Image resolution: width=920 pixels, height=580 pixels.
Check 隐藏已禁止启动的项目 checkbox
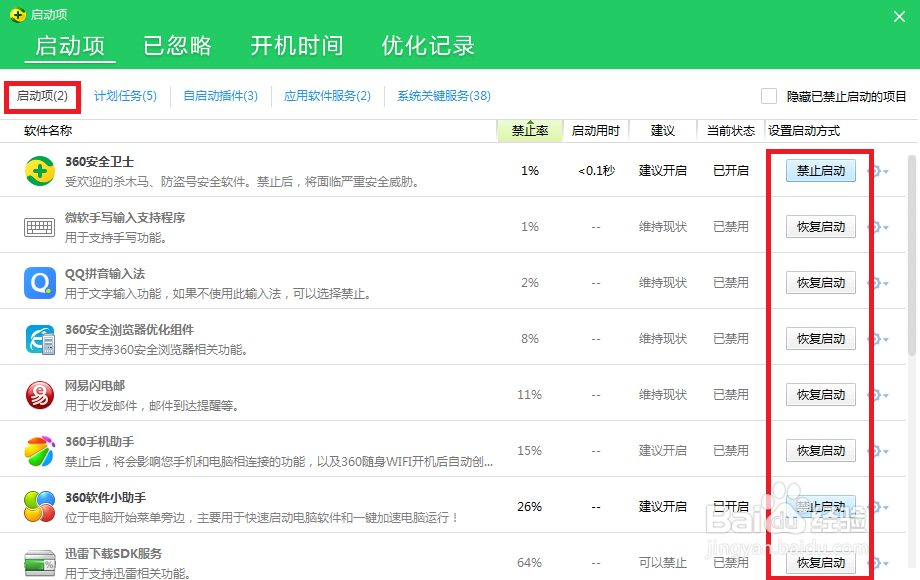[x=769, y=96]
